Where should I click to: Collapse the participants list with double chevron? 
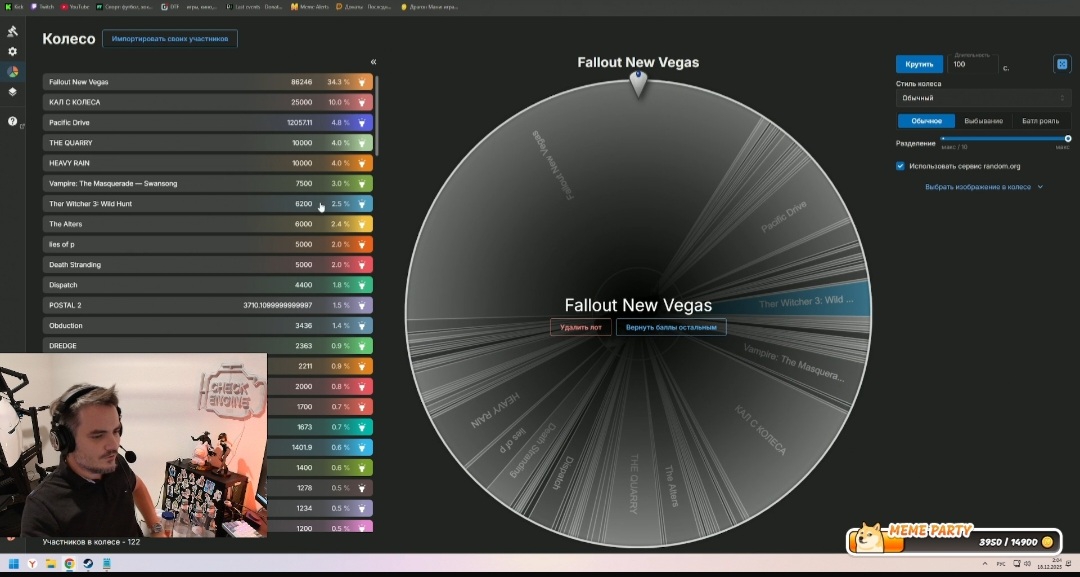(x=373, y=62)
